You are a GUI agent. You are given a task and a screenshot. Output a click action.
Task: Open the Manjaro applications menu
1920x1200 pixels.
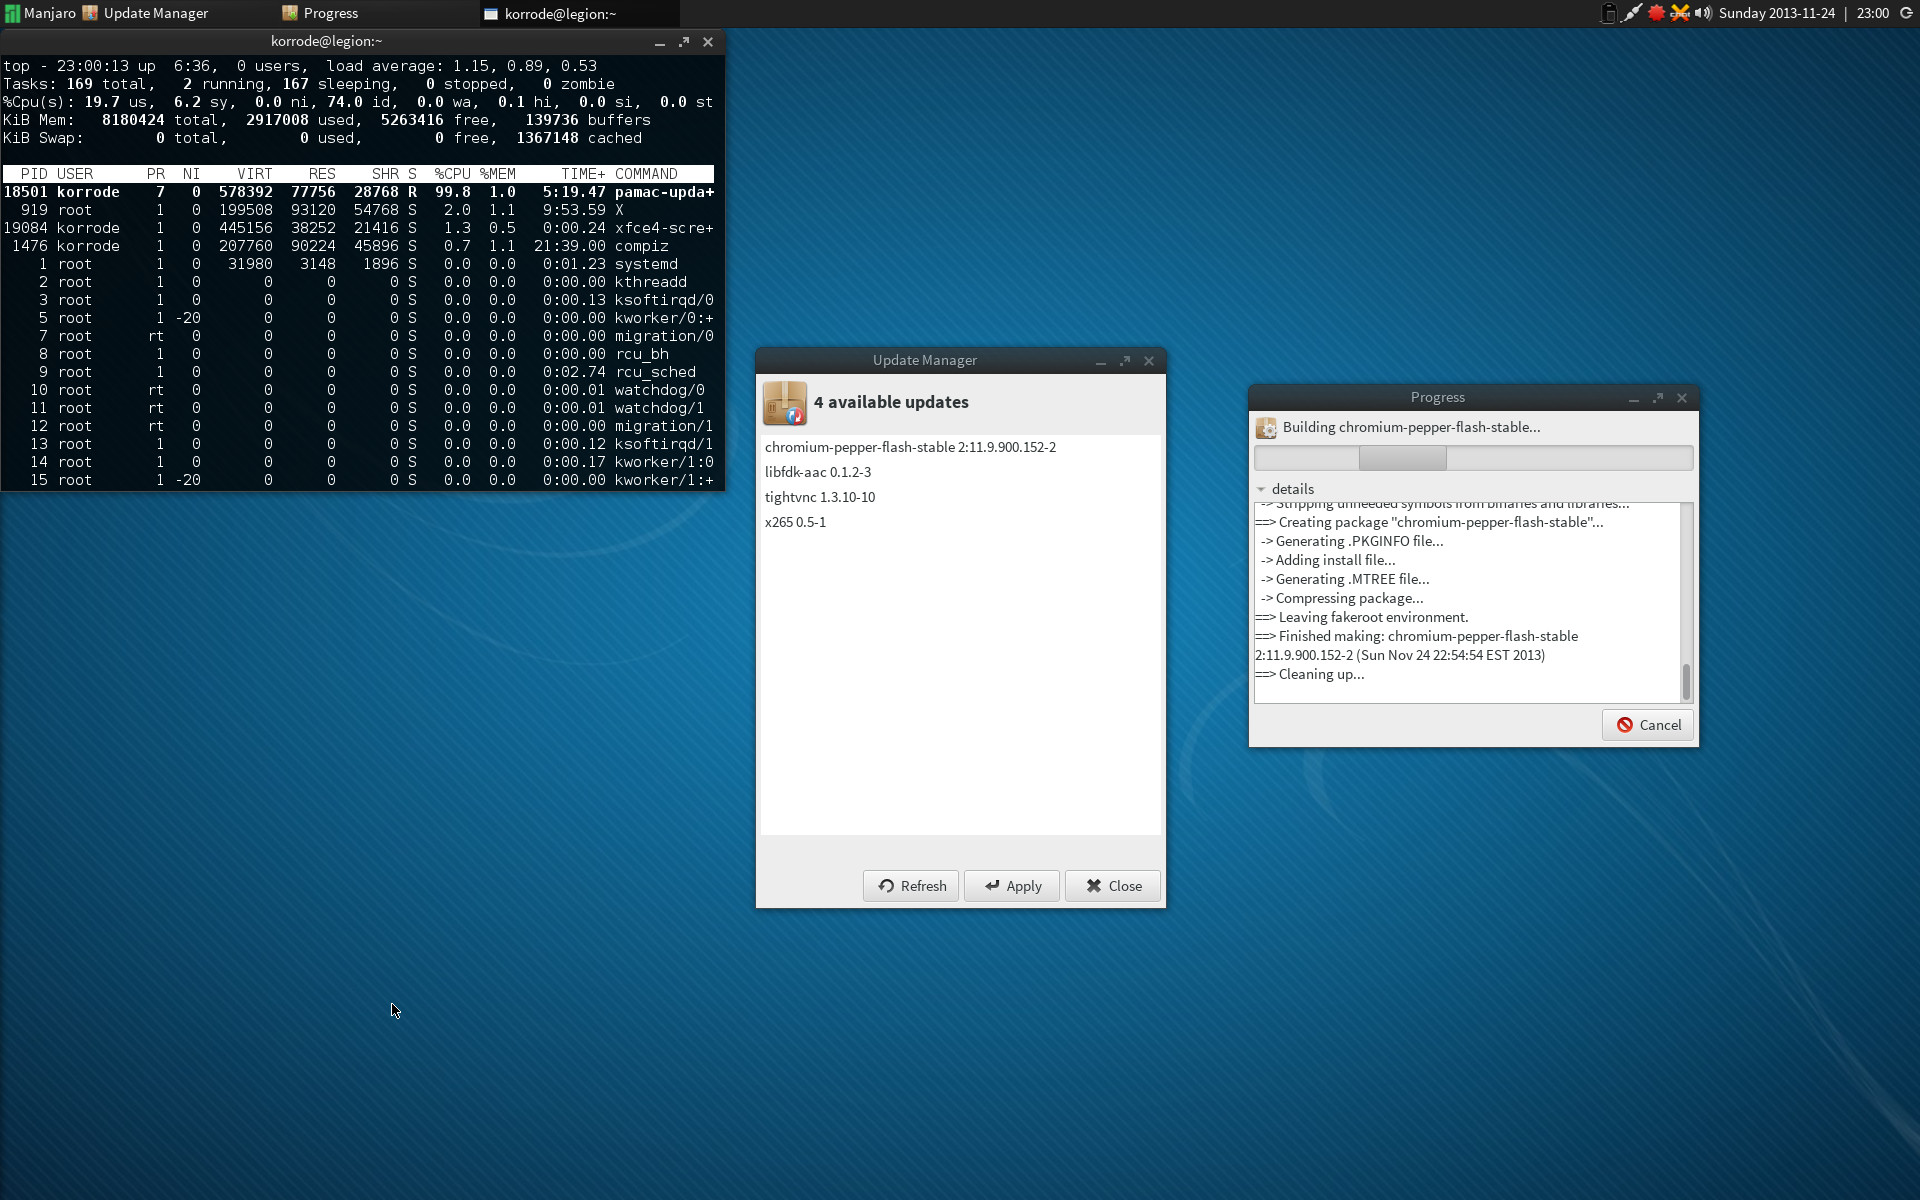click(40, 13)
